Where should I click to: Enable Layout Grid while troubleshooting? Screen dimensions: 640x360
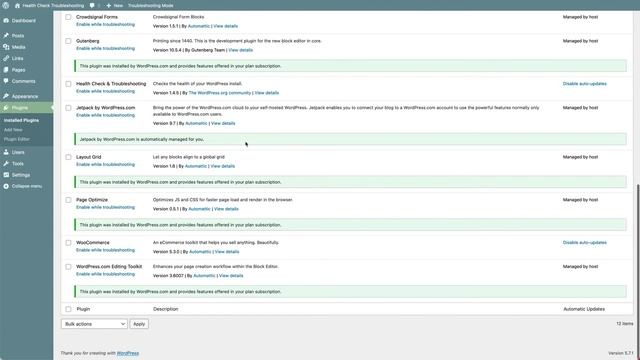pyautogui.click(x=105, y=164)
